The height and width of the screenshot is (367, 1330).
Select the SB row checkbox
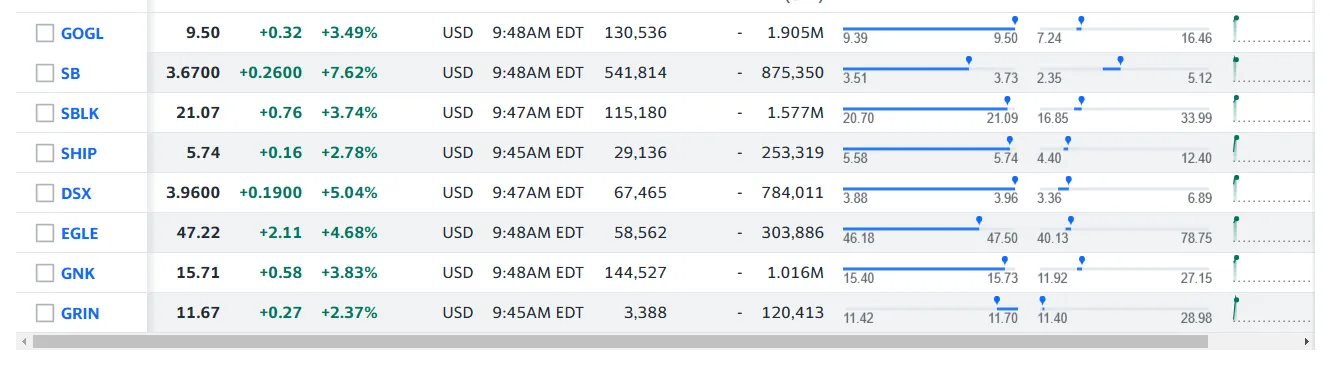[44, 73]
